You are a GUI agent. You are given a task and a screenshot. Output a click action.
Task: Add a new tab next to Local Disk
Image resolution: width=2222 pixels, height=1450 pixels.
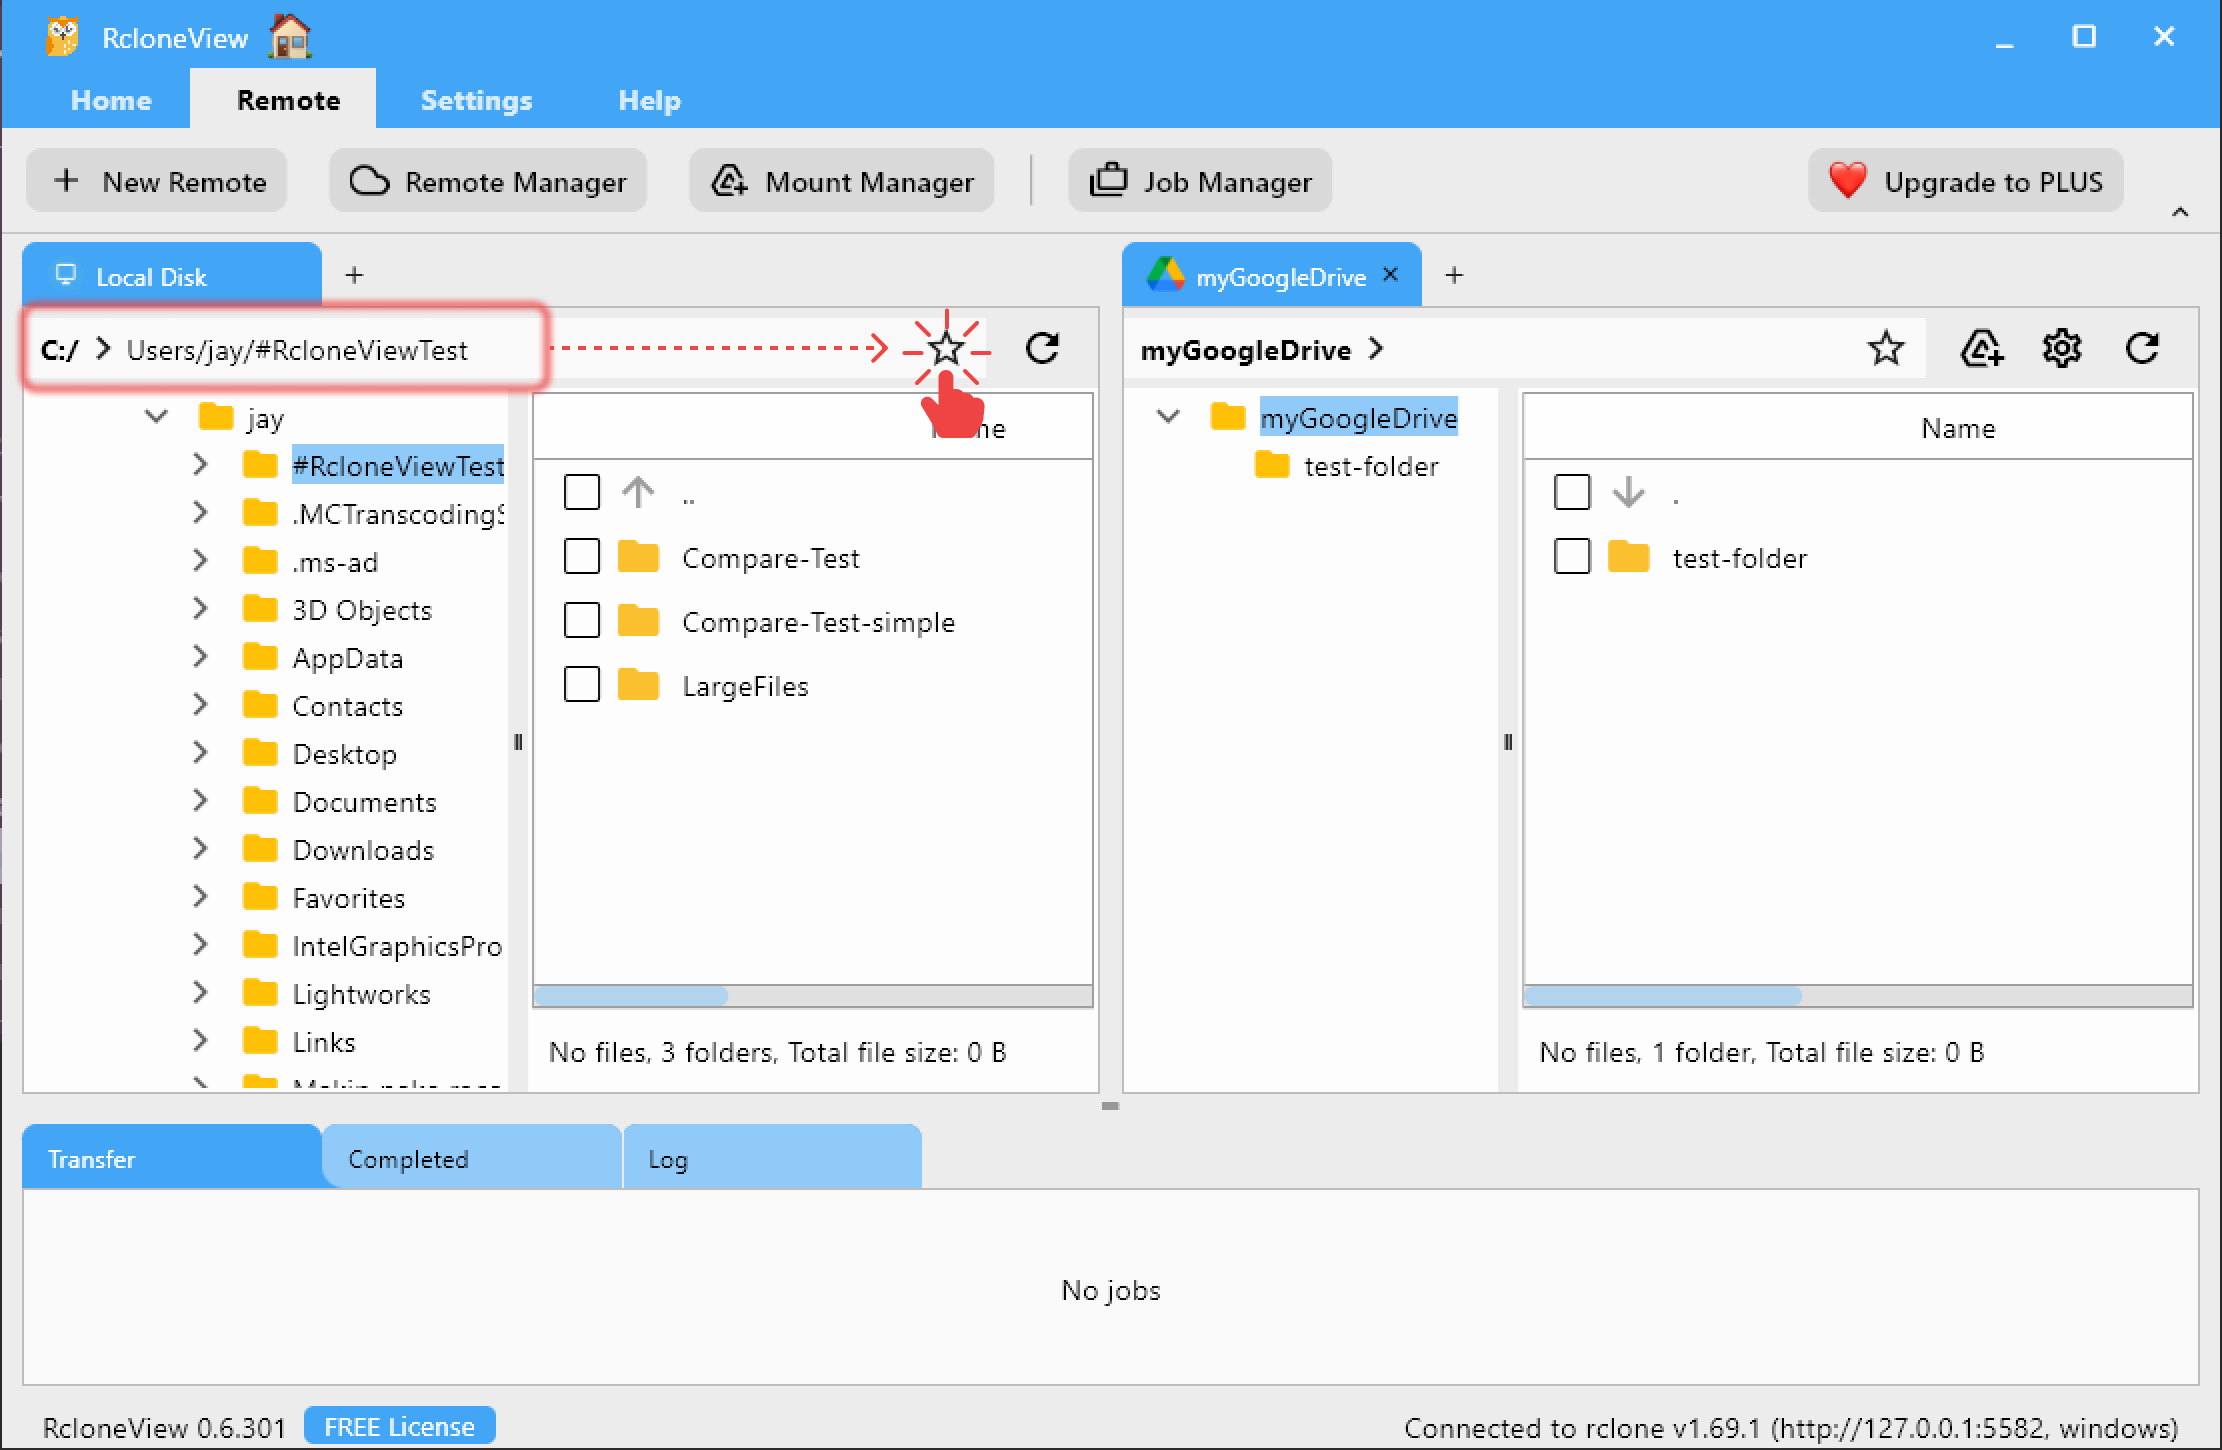[354, 275]
